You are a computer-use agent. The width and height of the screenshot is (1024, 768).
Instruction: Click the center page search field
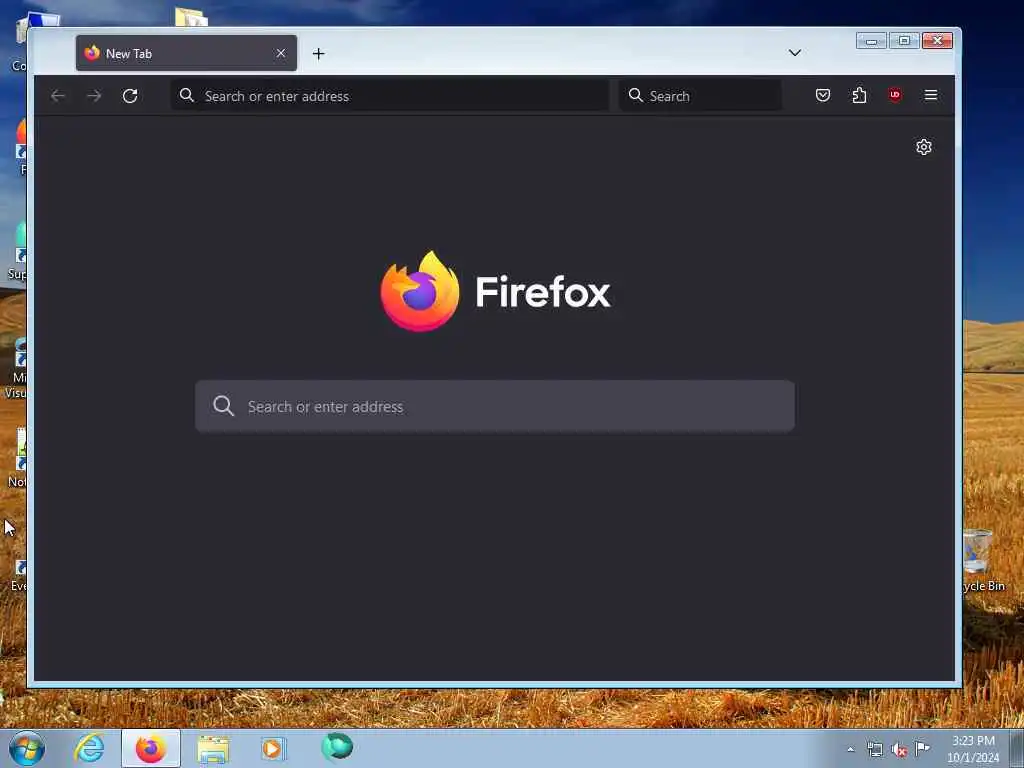coord(495,406)
